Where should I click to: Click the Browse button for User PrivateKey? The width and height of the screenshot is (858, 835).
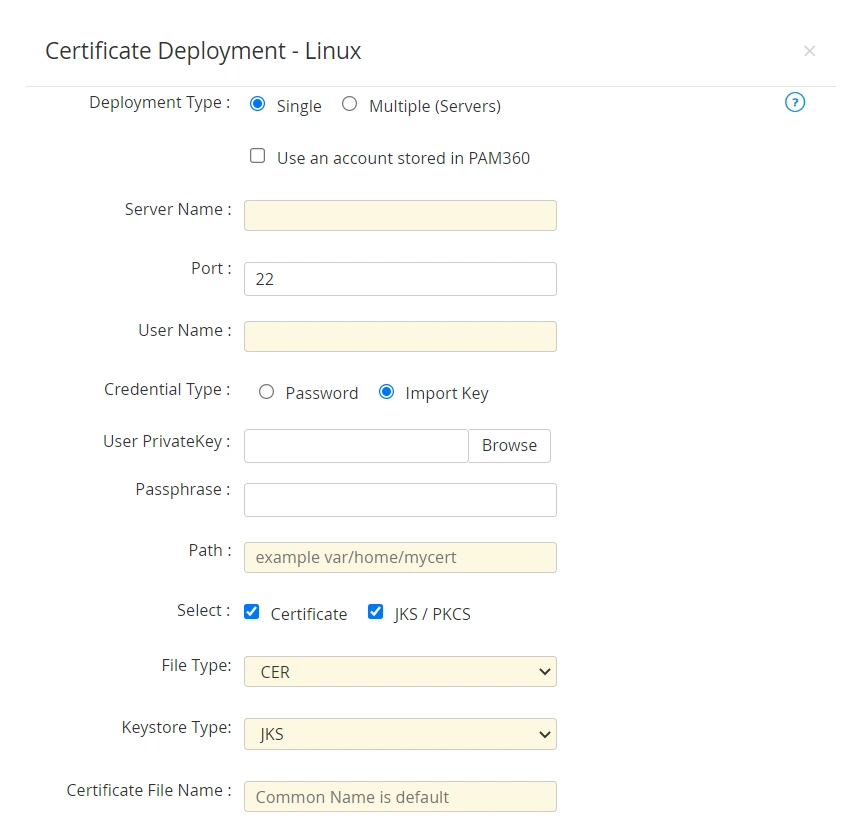tap(509, 445)
